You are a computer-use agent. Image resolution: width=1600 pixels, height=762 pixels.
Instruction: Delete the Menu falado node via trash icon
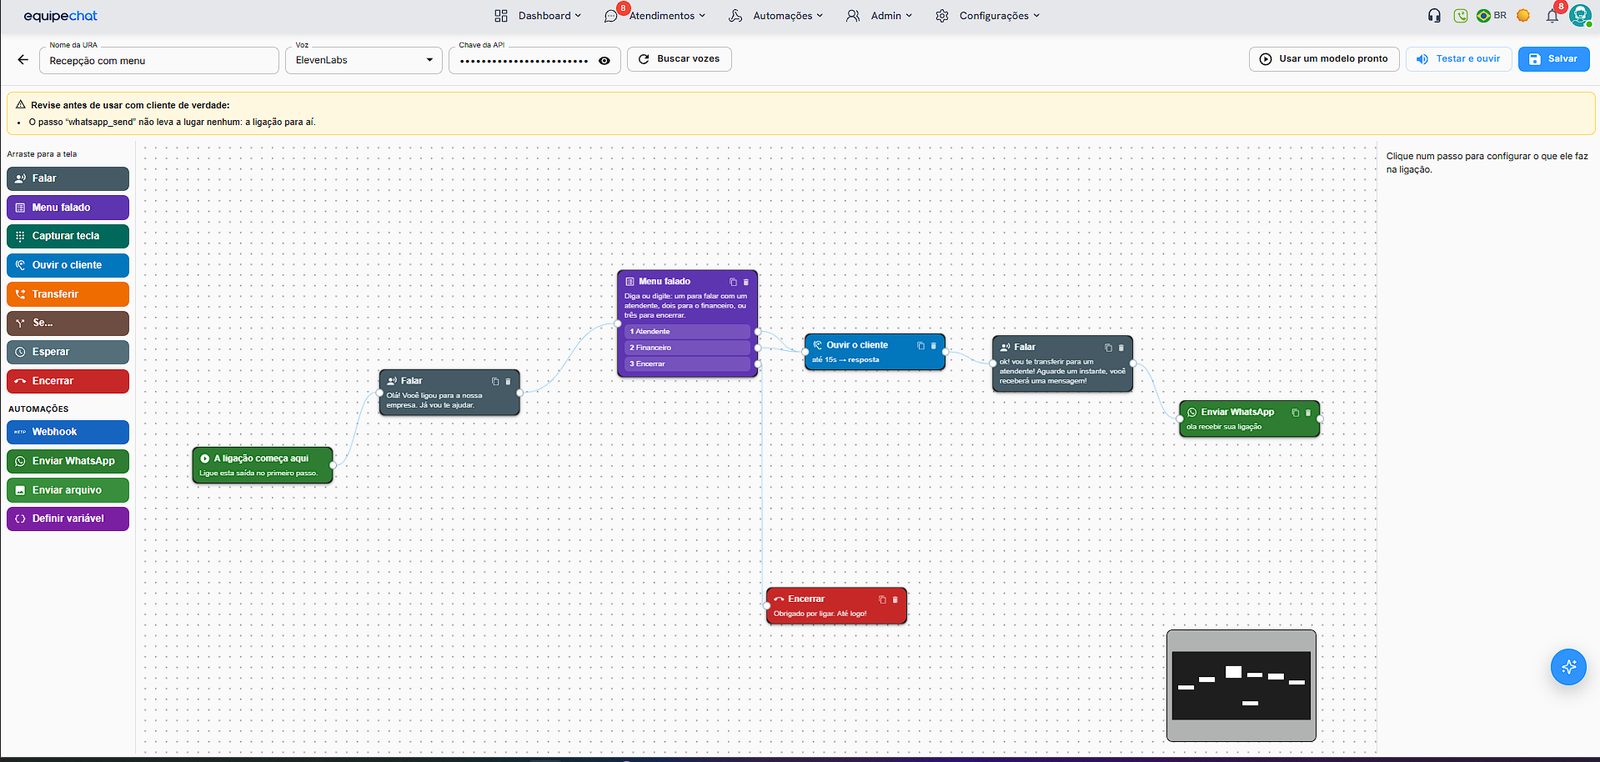point(746,282)
